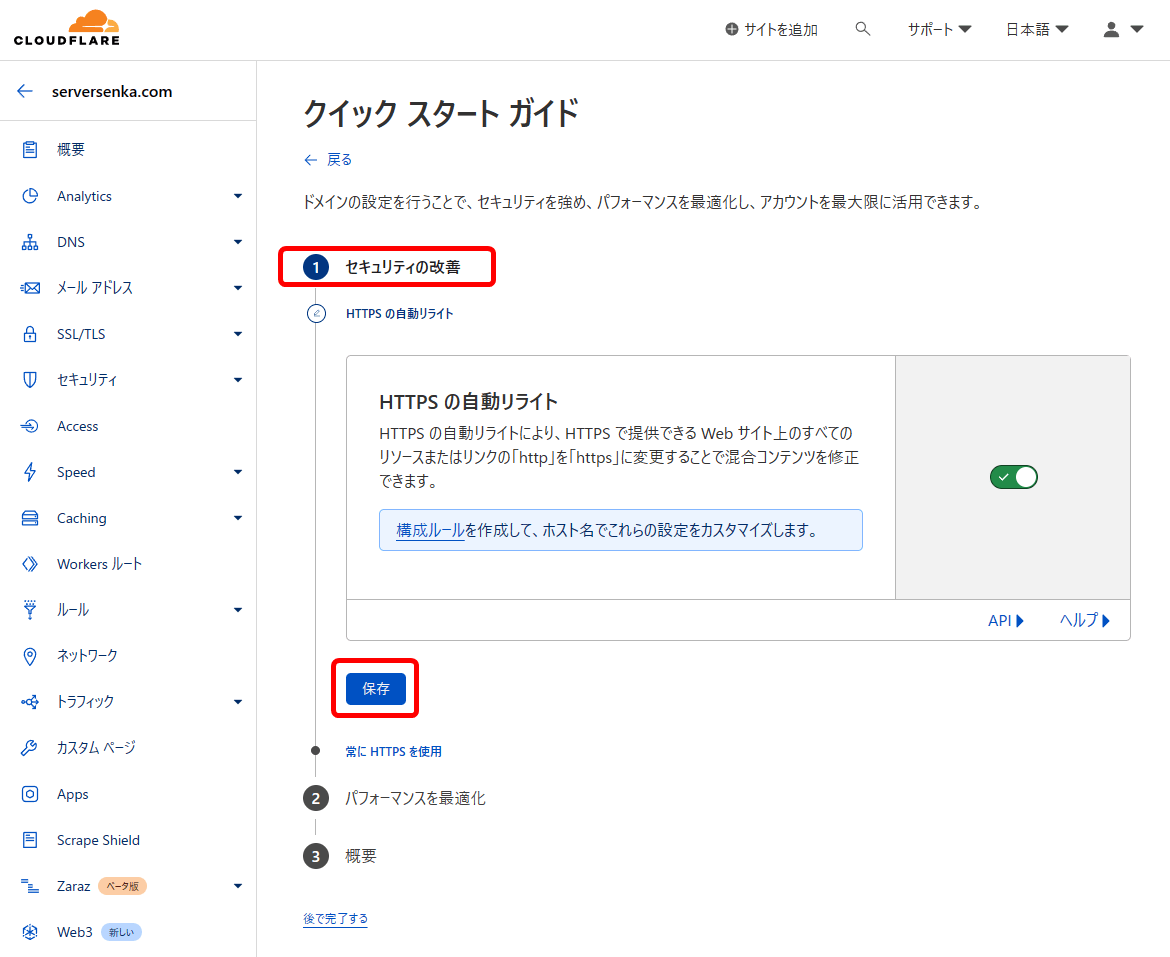Open the サポート menu
The height and width of the screenshot is (957, 1170).
point(938,29)
